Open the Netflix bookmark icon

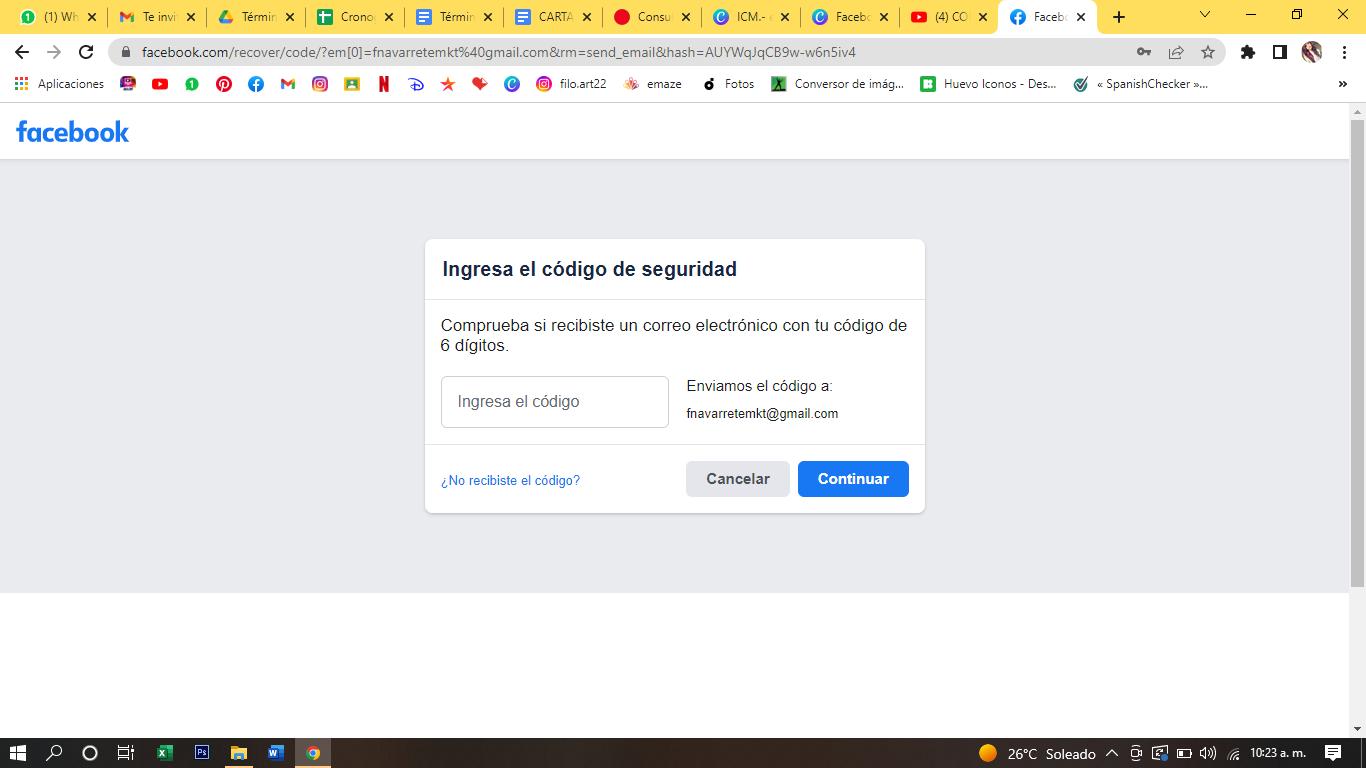tap(384, 84)
